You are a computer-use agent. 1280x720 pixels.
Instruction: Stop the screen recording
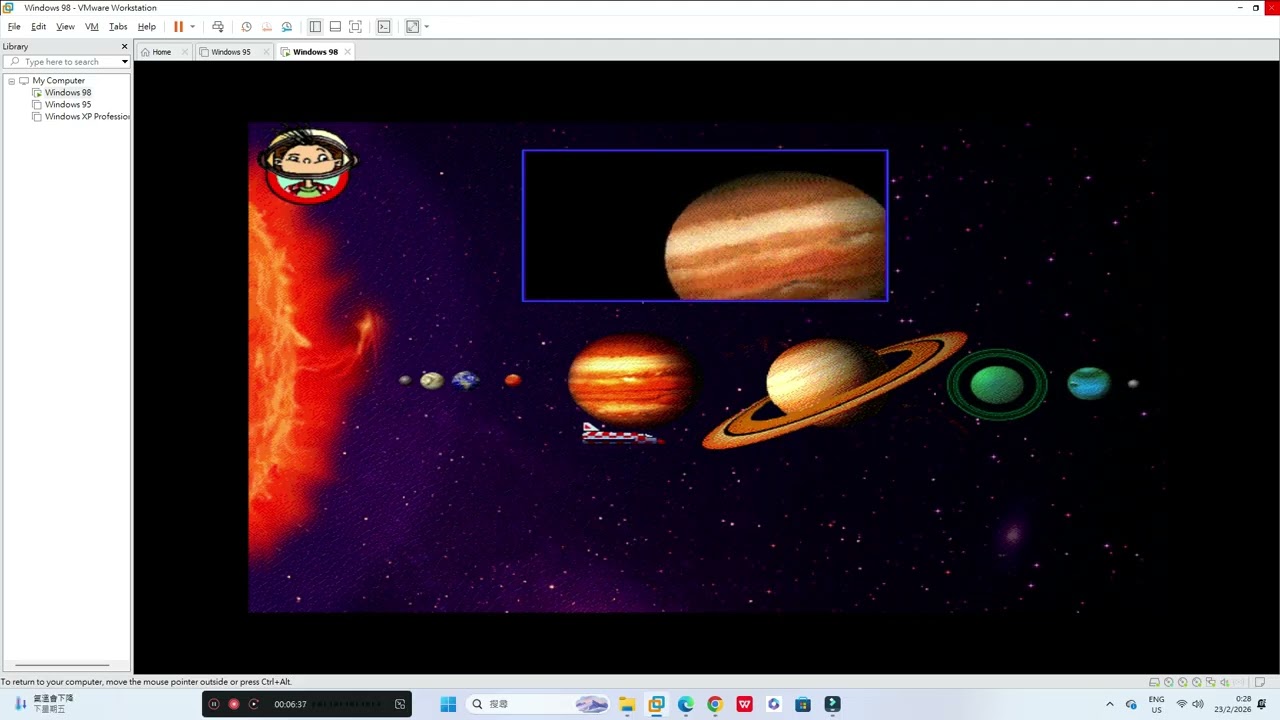(234, 704)
